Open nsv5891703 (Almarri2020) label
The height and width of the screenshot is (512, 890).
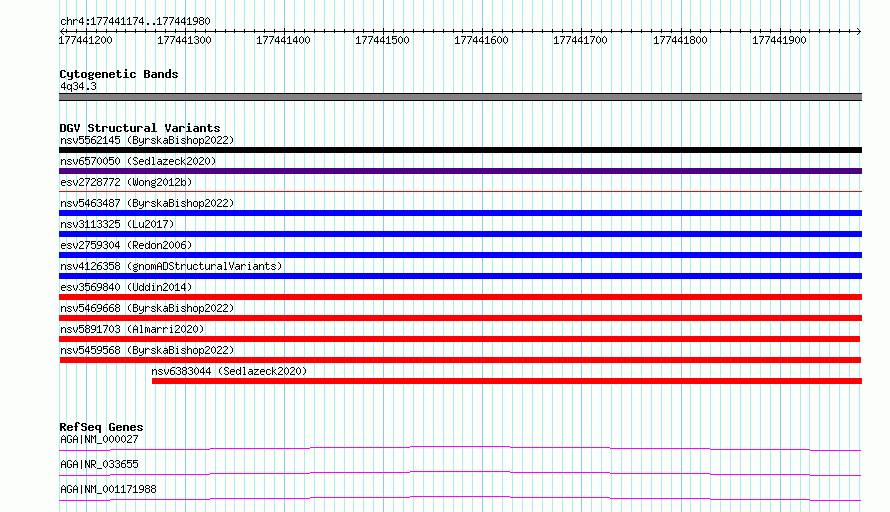pyautogui.click(x=132, y=329)
